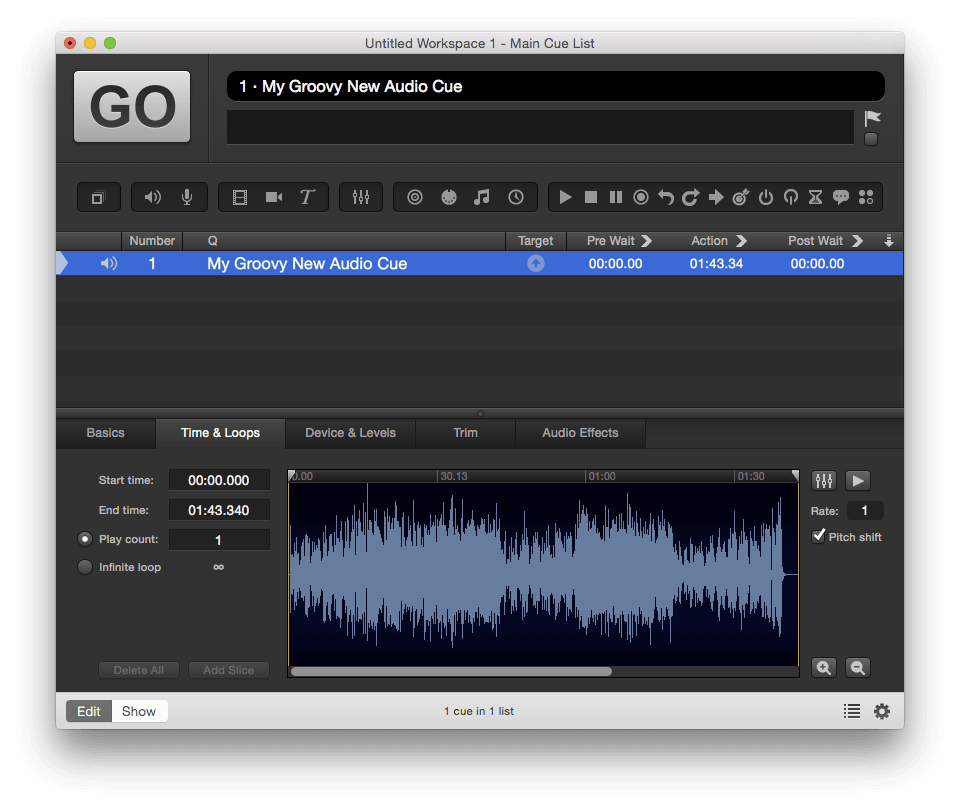Tick the flag checkbox below the flag icon
960x809 pixels.
click(x=871, y=139)
